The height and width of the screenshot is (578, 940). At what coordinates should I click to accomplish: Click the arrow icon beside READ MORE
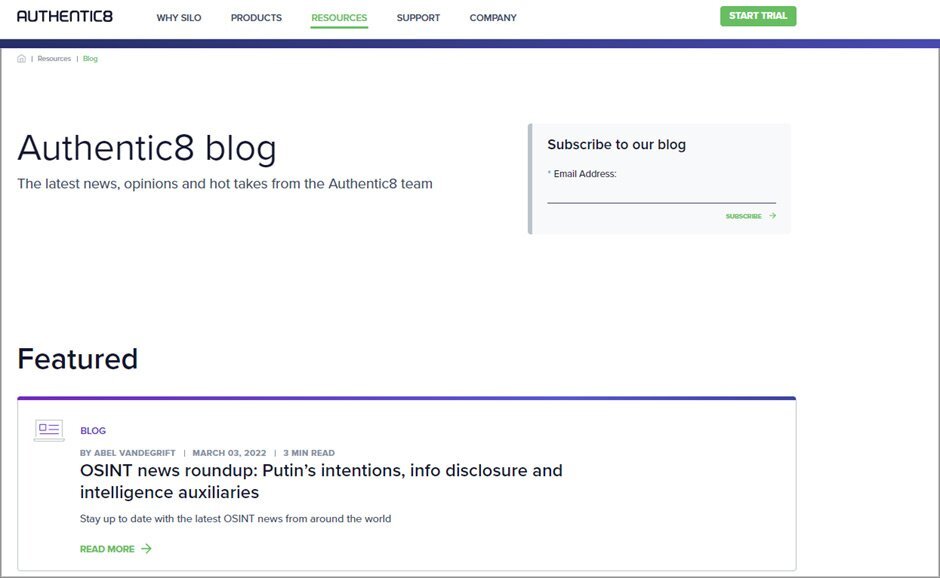point(146,548)
